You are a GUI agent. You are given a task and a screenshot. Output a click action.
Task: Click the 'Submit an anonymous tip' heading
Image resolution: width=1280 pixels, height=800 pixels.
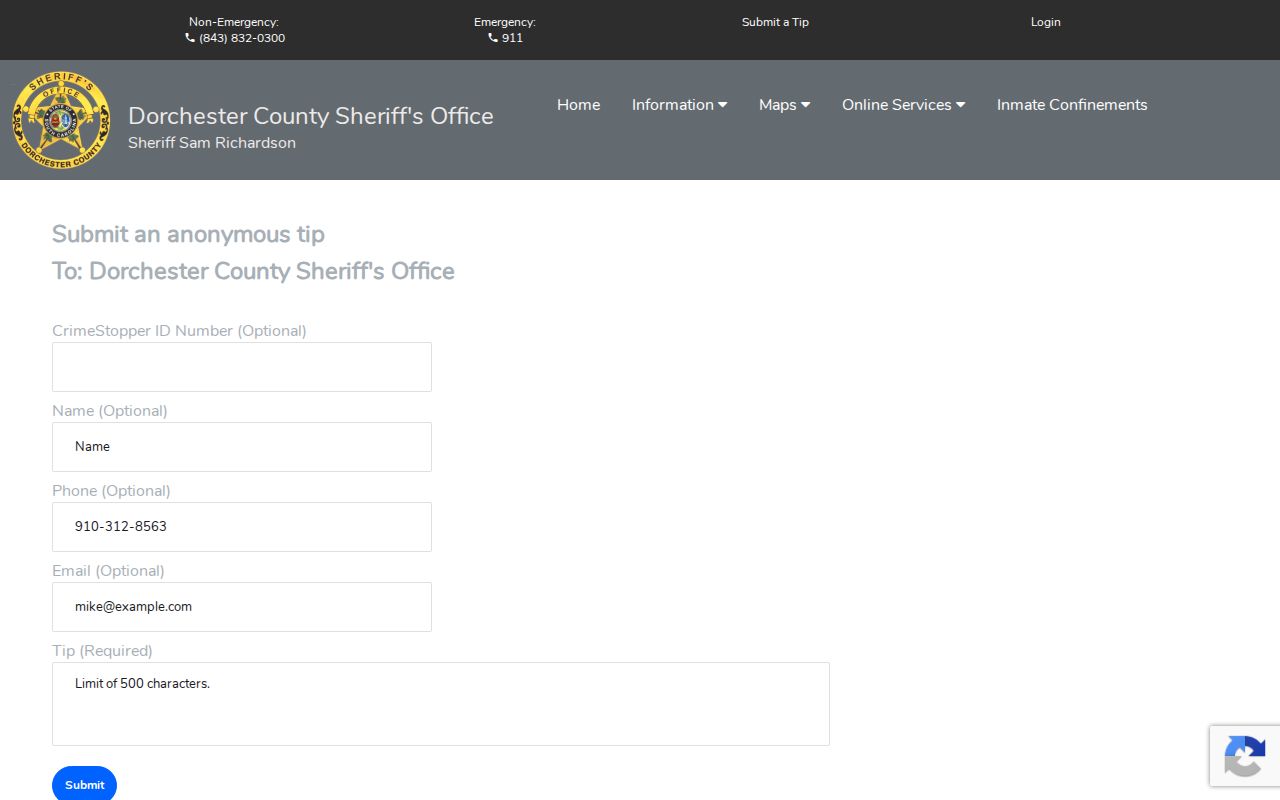tap(188, 234)
